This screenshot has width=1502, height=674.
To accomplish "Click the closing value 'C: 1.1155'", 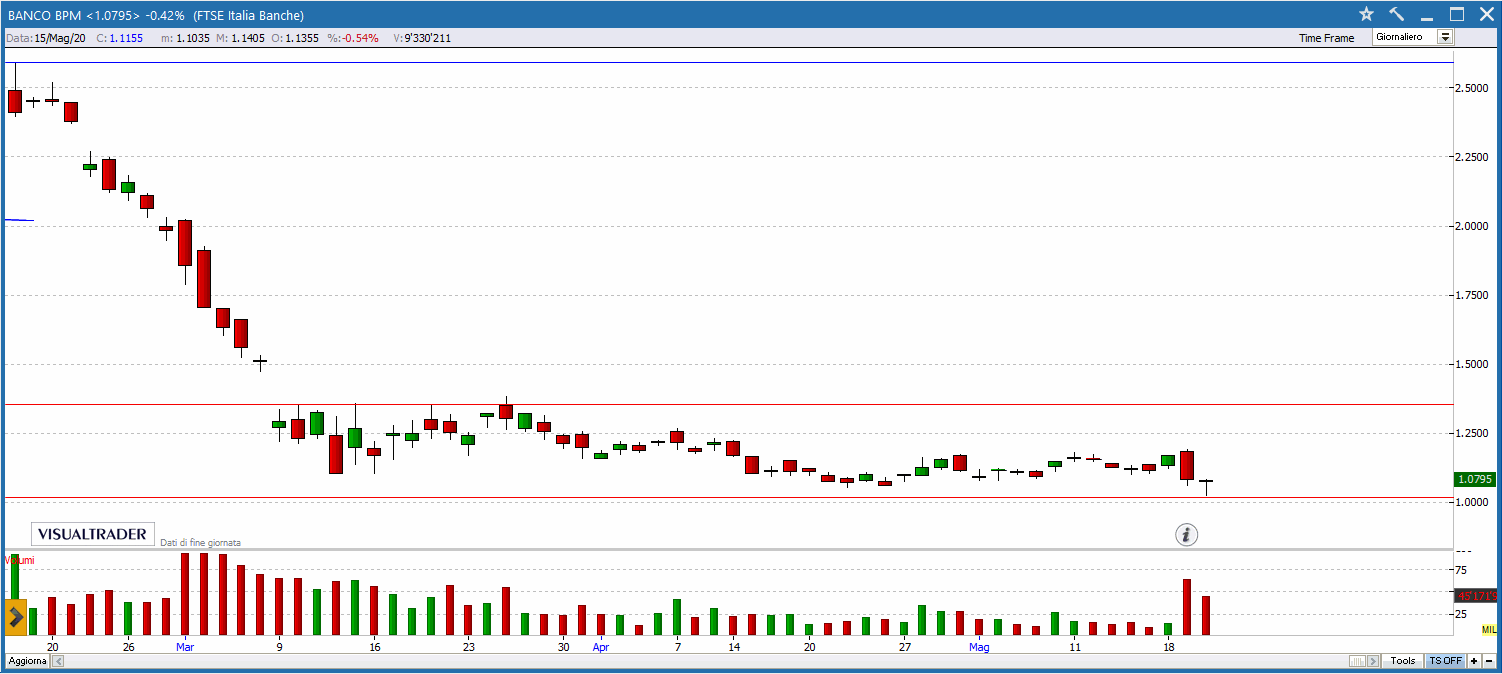I will [120, 38].
